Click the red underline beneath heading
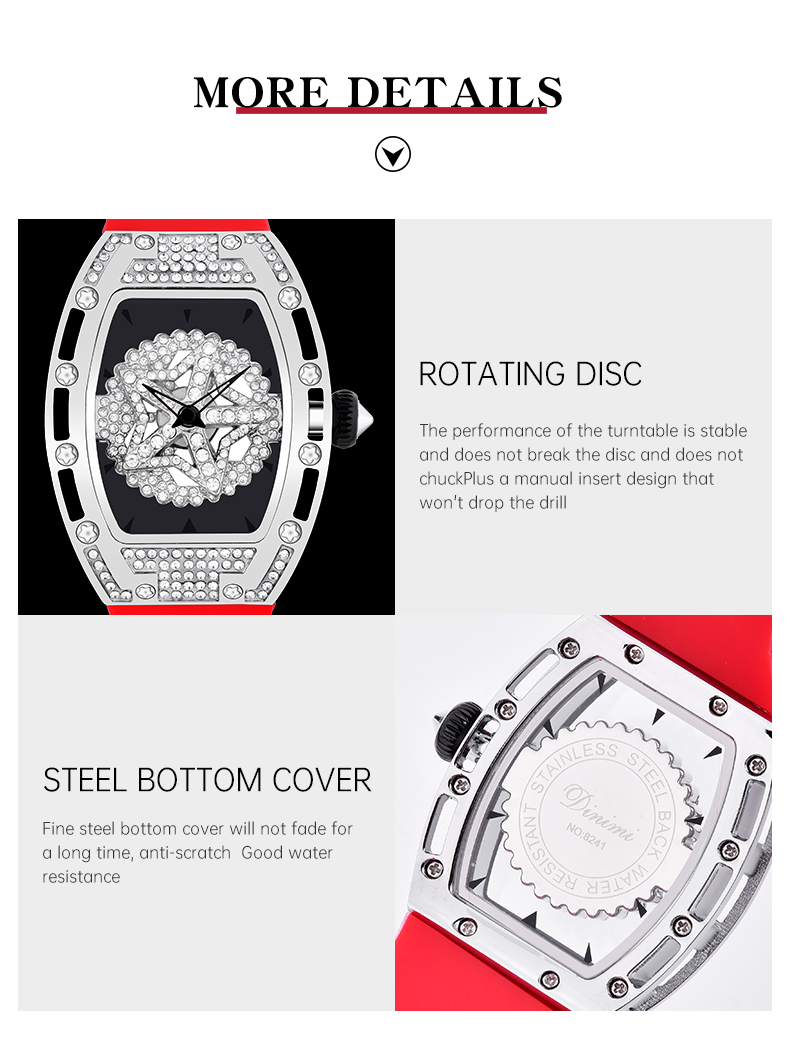Image resolution: width=790 pixels, height=1050 pixels. [x=391, y=110]
